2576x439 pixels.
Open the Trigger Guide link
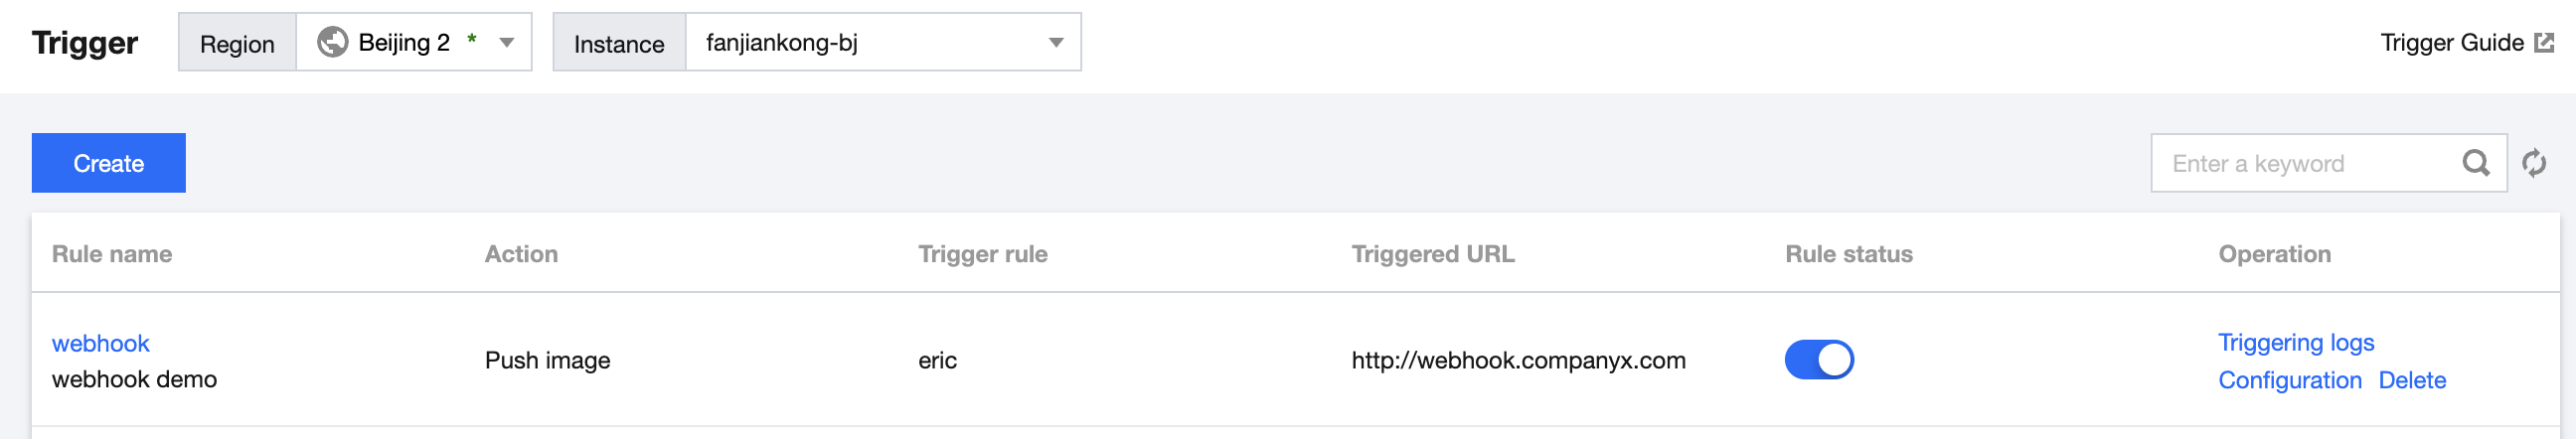[x=2451, y=42]
